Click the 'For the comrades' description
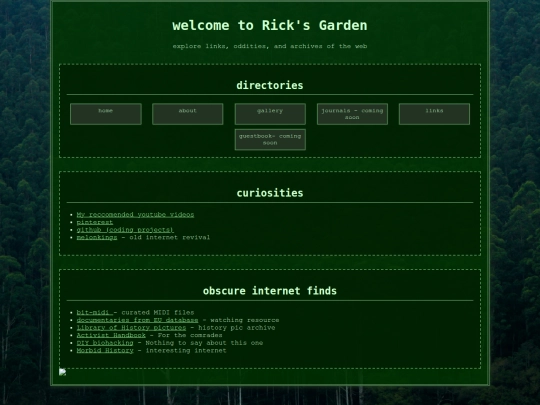Viewport: 540px width, 405px height. (x=190, y=335)
